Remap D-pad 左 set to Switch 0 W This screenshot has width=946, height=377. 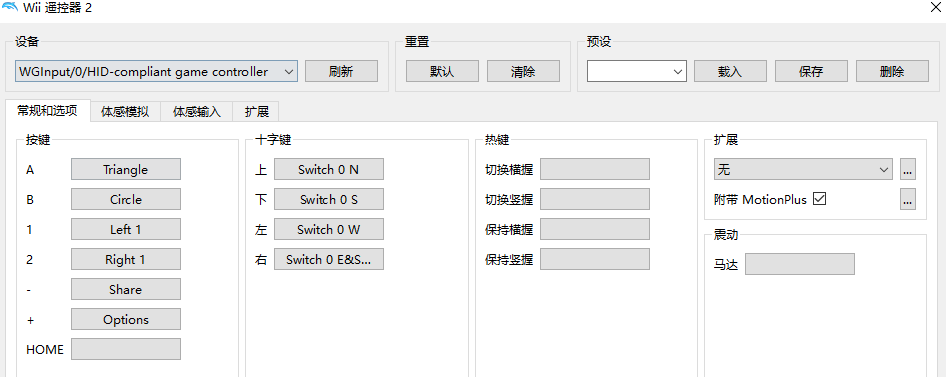329,229
